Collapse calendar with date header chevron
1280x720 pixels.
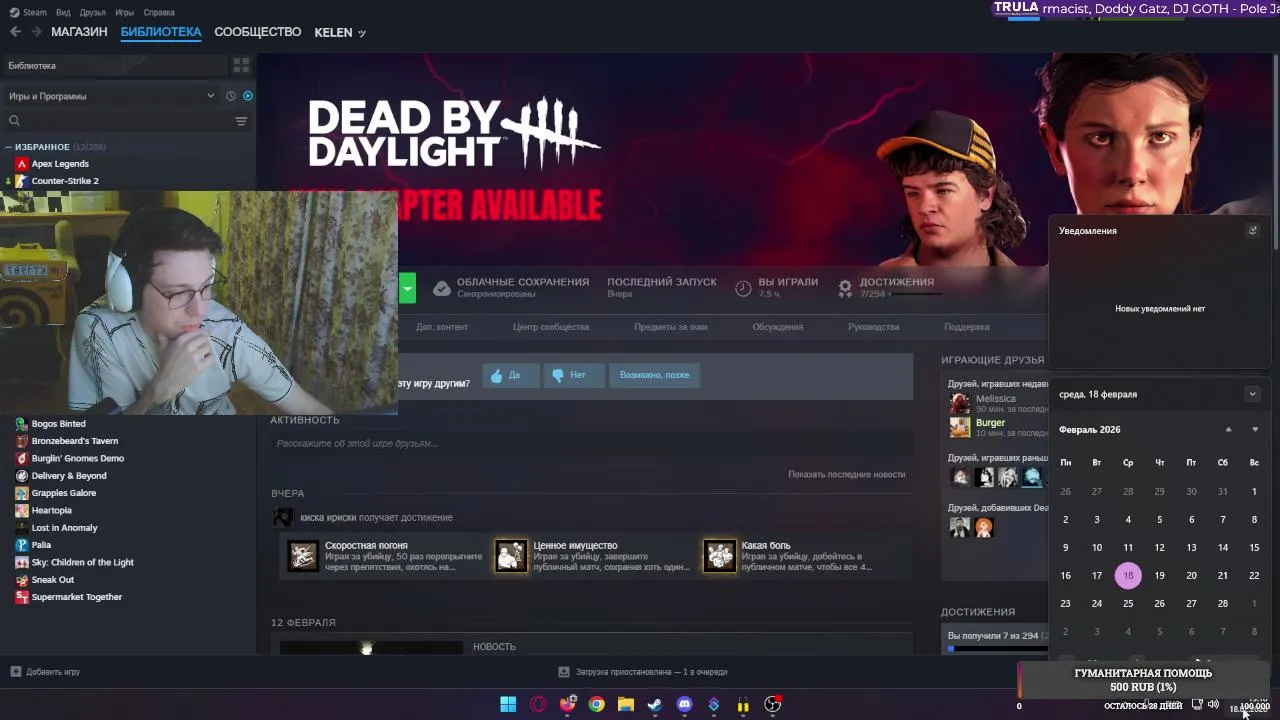click(x=1252, y=394)
